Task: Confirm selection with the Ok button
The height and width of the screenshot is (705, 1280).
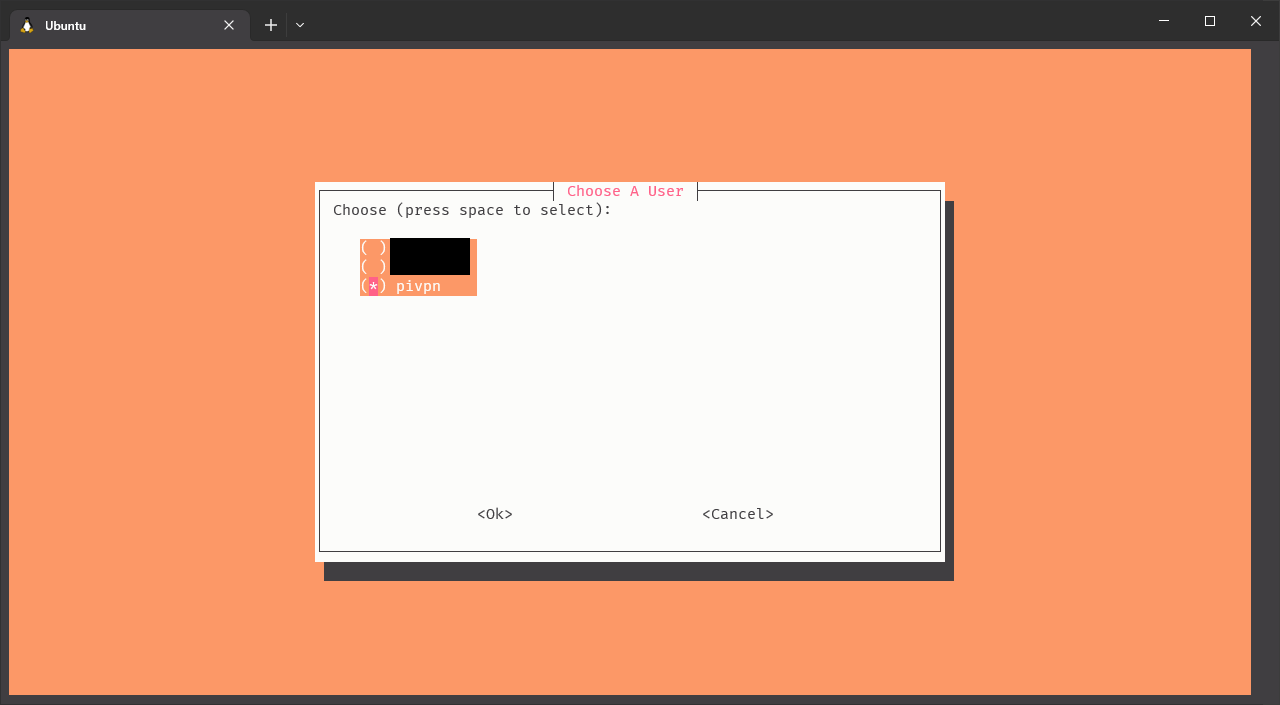Action: [x=495, y=514]
